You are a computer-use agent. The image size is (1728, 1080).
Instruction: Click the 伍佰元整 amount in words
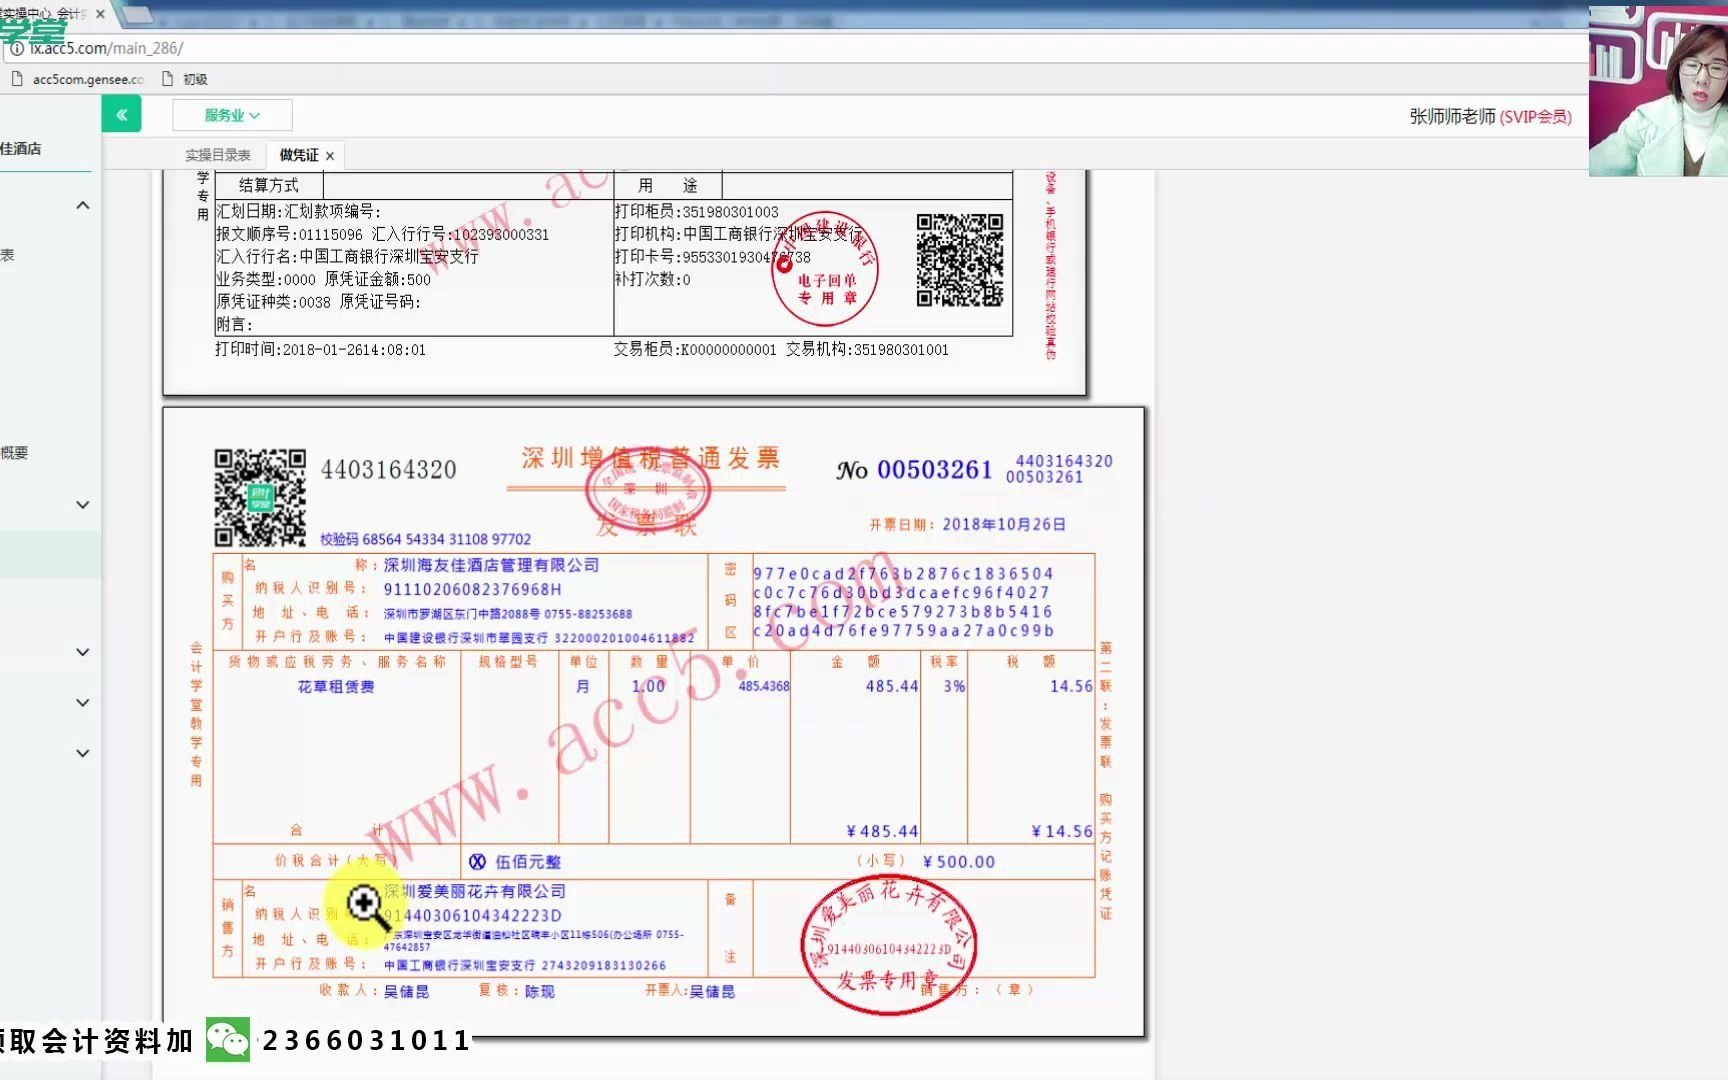pos(528,862)
